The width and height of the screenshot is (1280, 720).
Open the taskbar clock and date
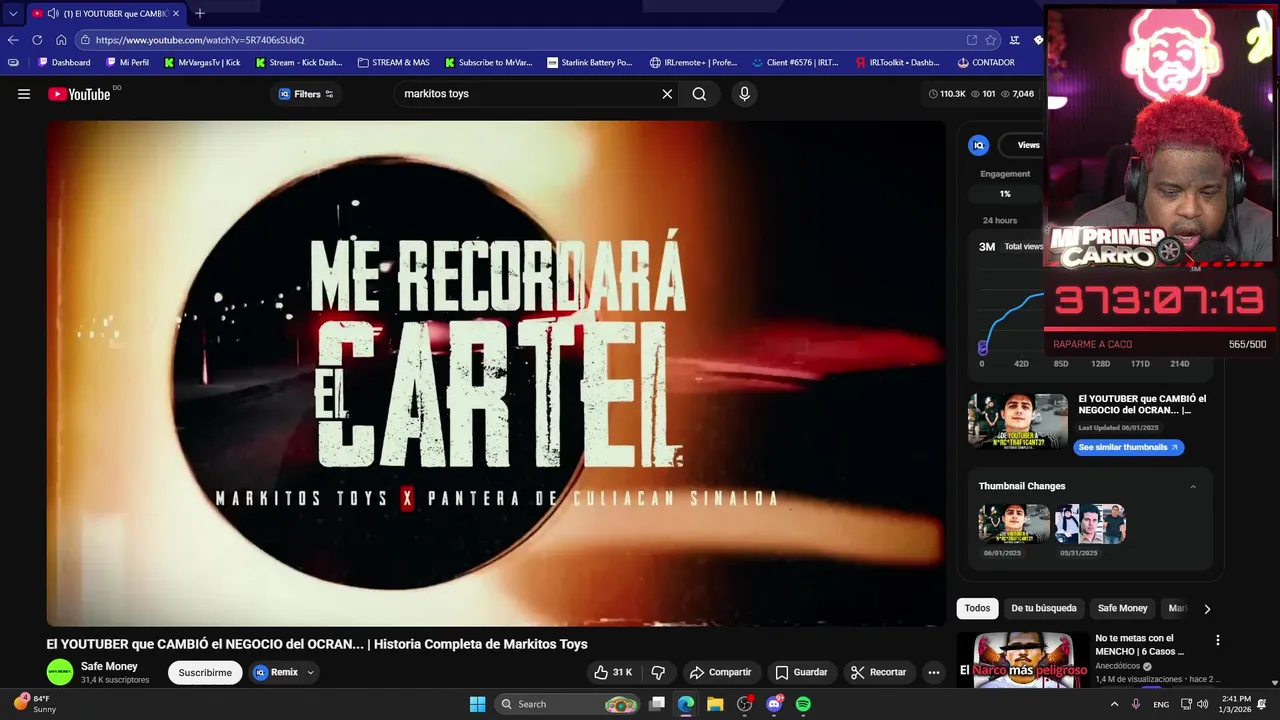tap(1236, 704)
